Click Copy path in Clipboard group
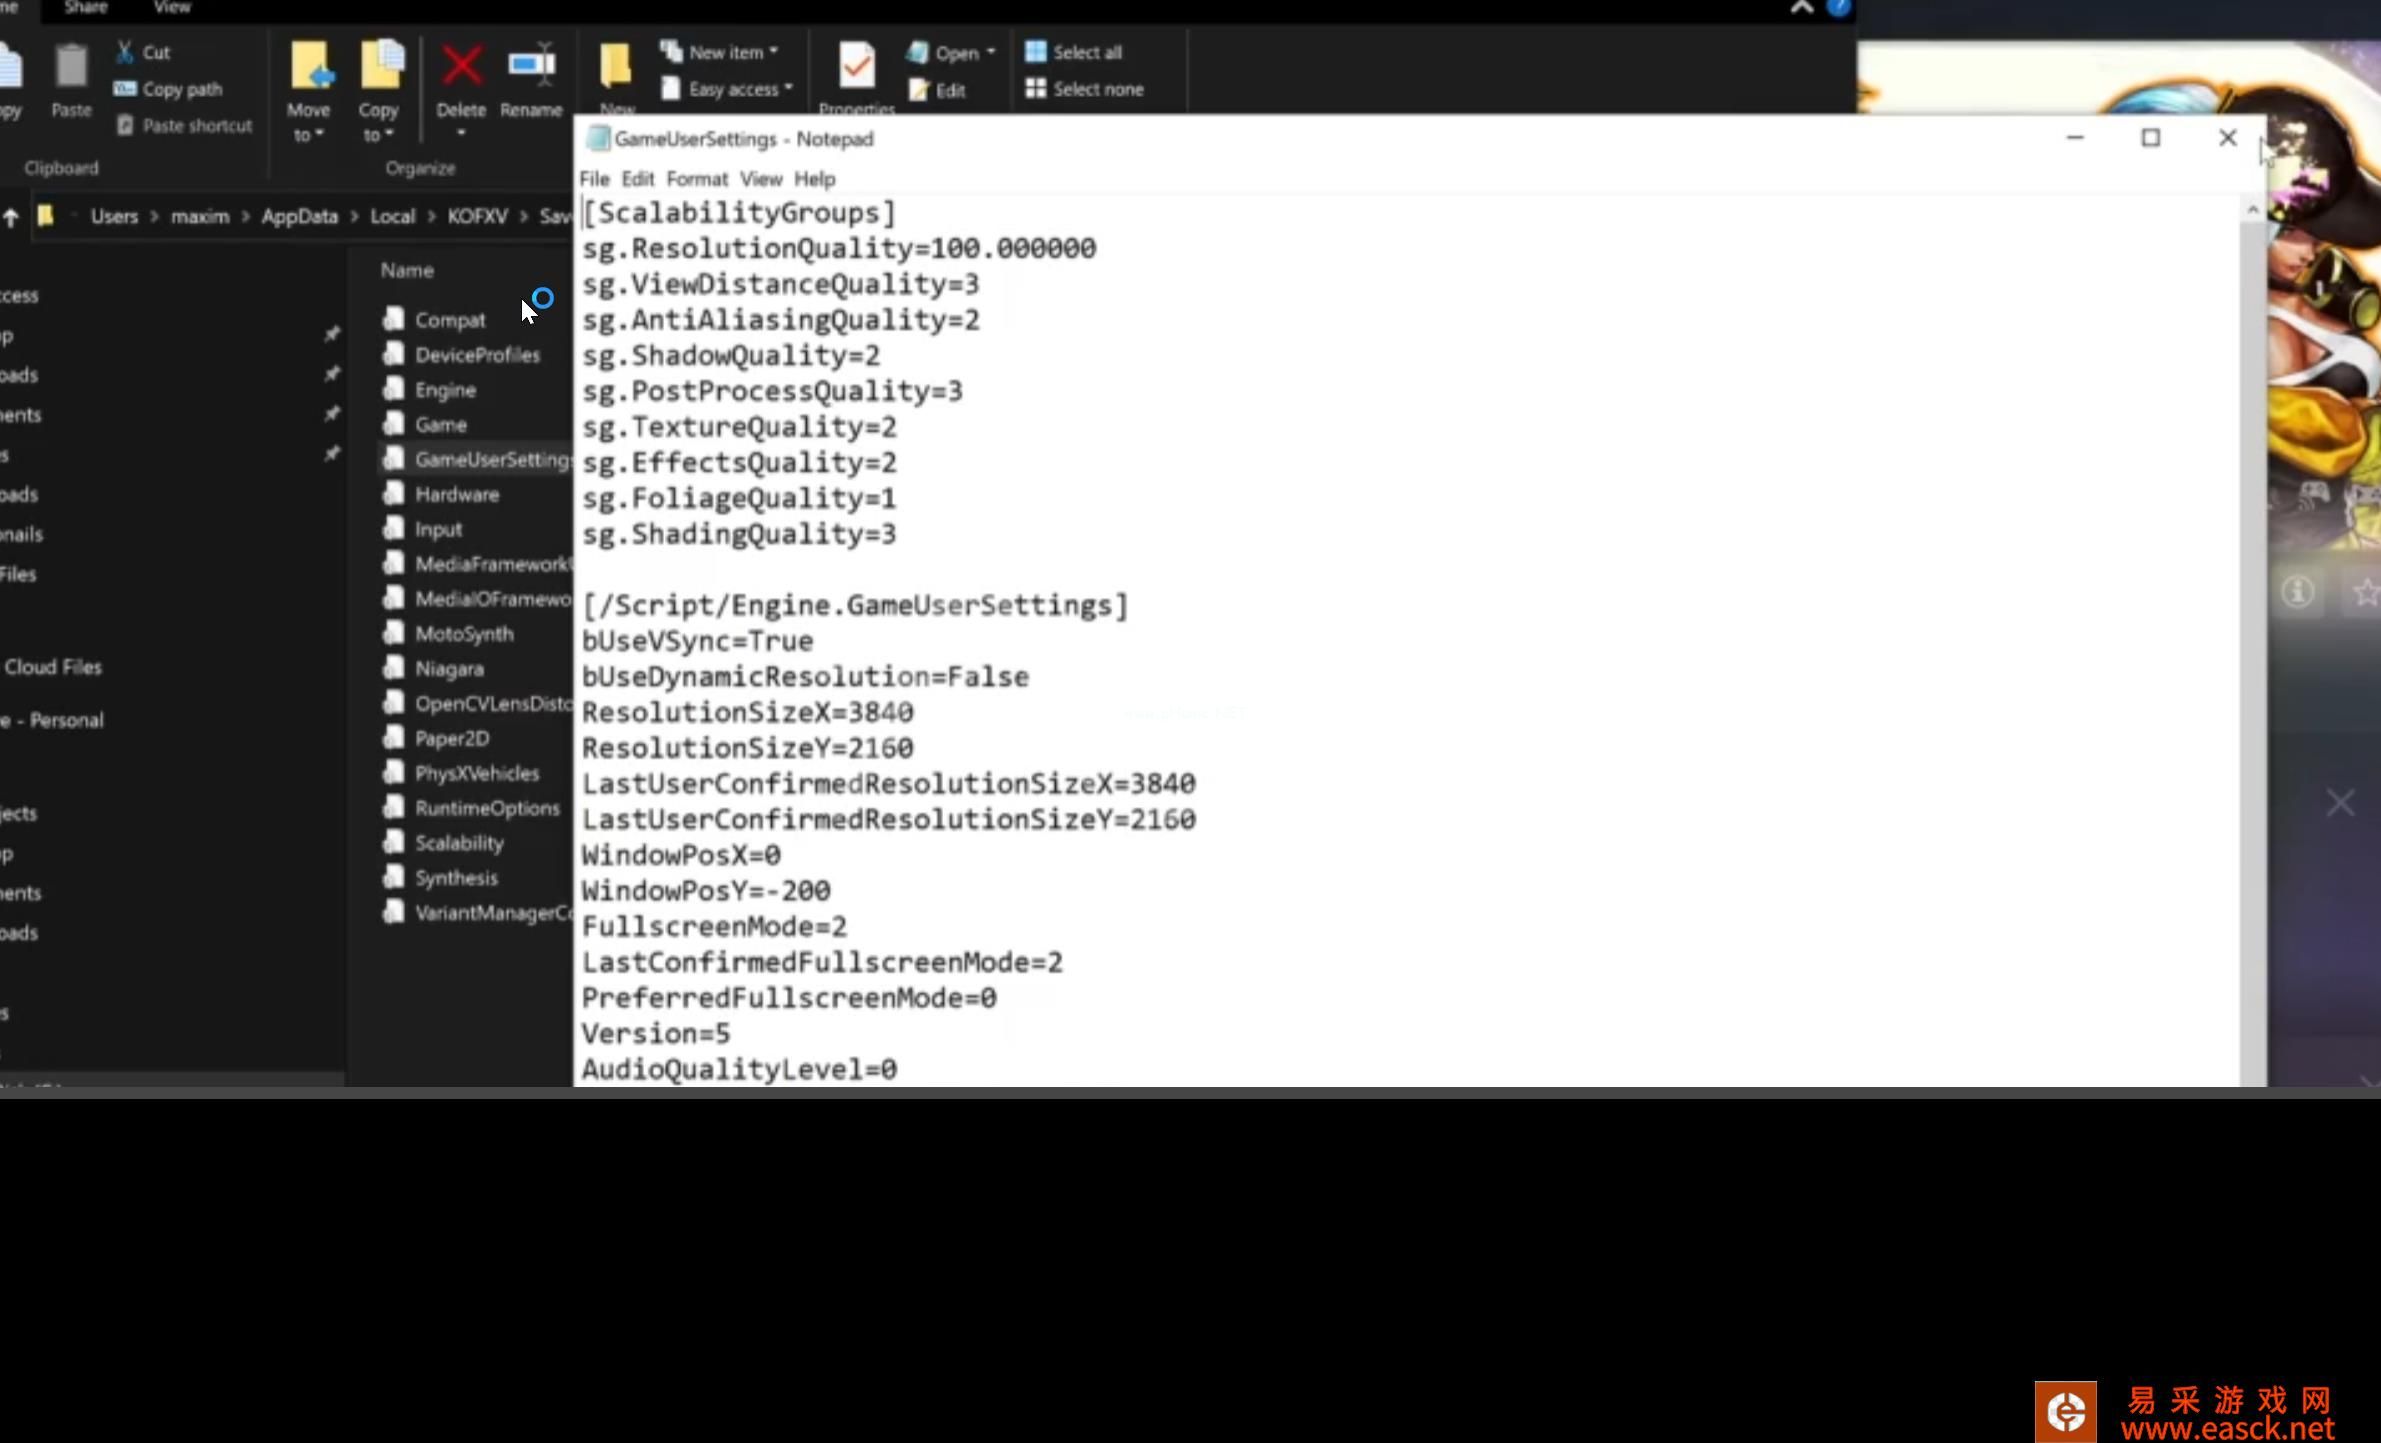The height and width of the screenshot is (1443, 2381). pyautogui.click(x=167, y=89)
